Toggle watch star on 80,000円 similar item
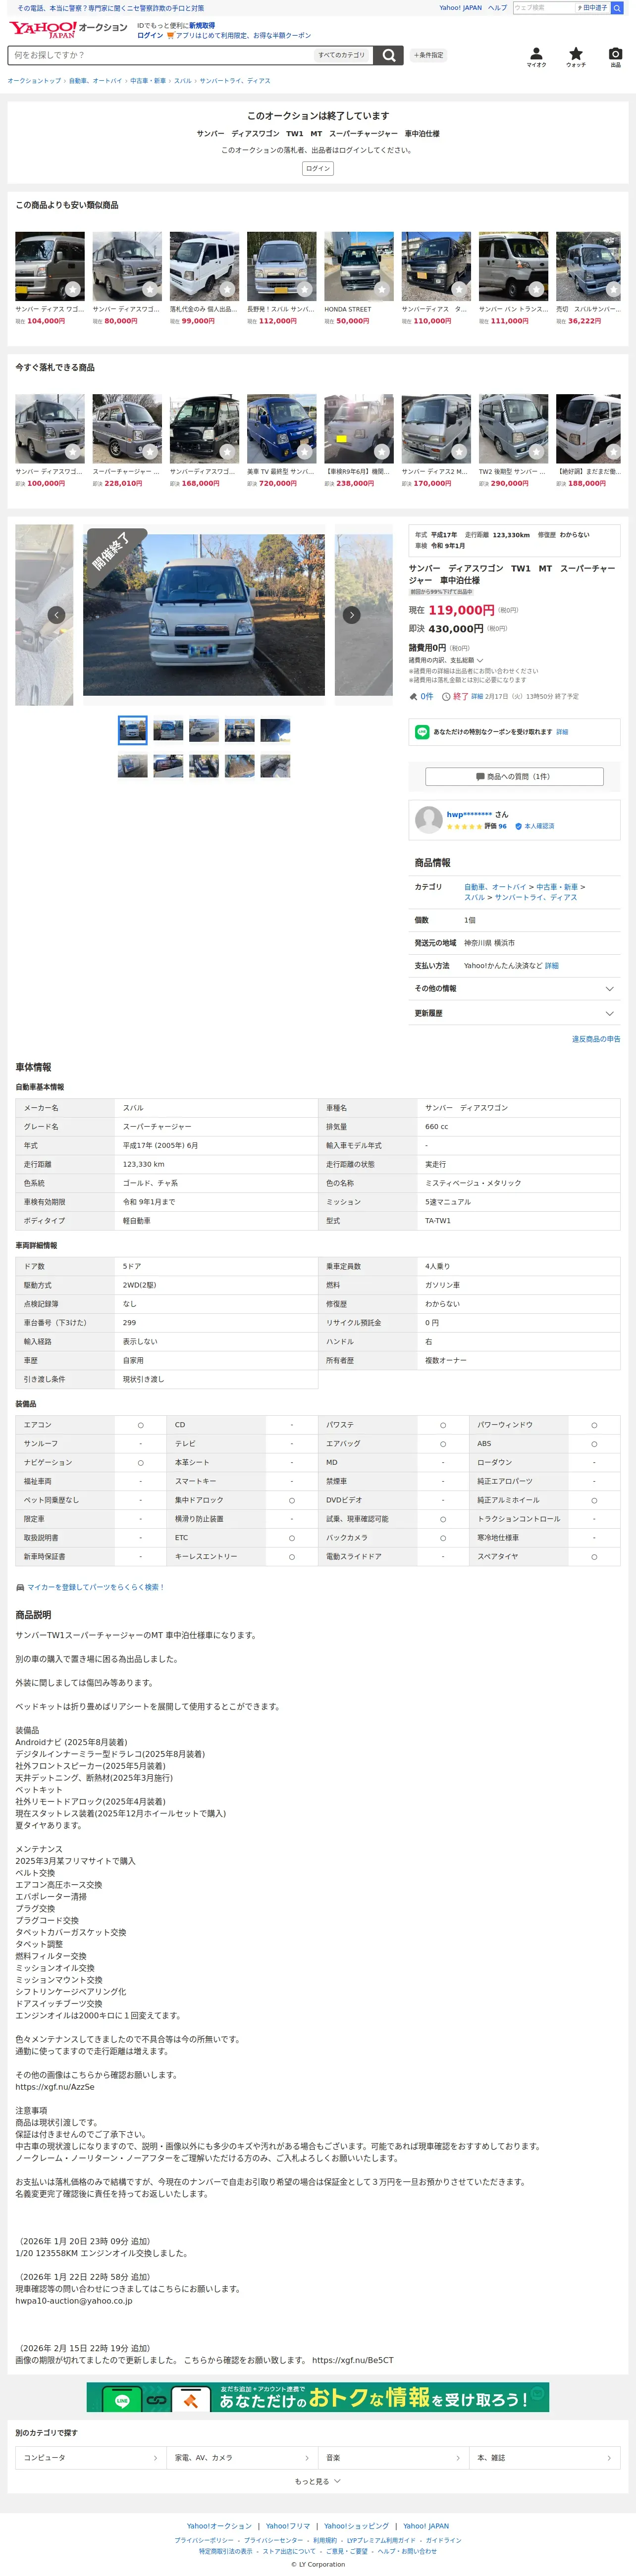Viewport: 636px width, 2576px height. click(149, 289)
